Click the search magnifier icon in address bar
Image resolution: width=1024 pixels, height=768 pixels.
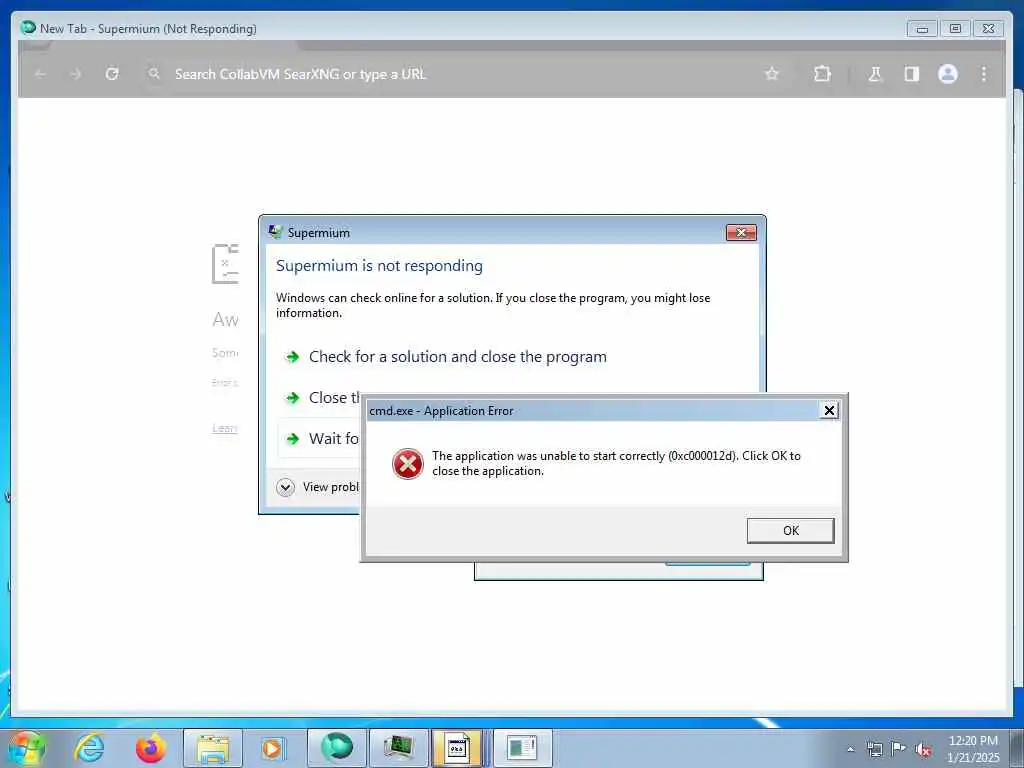tap(154, 74)
